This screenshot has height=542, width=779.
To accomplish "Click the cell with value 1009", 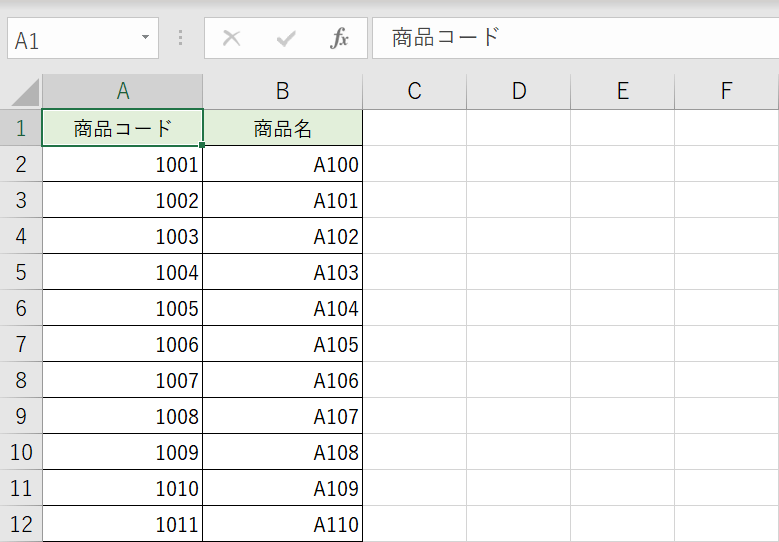I will 123,452.
